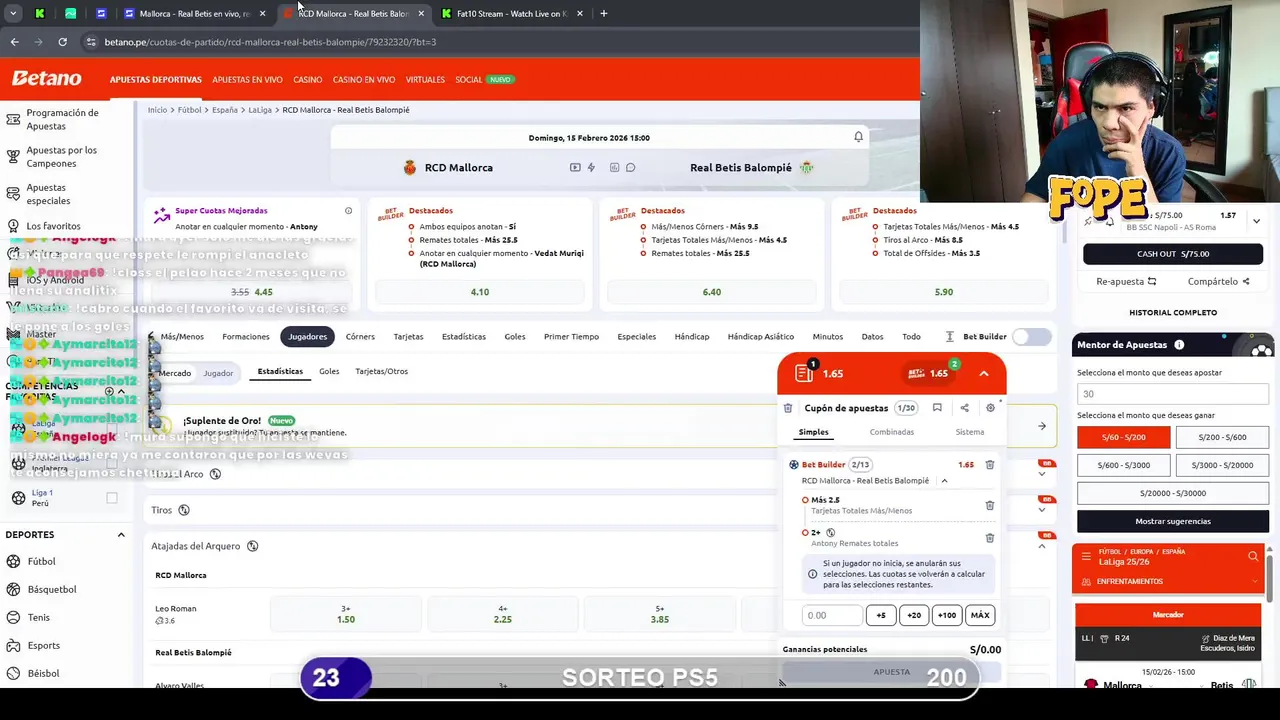1280x720 pixels.
Task: Toggle the Bet Builder switch
Action: tap(1032, 337)
